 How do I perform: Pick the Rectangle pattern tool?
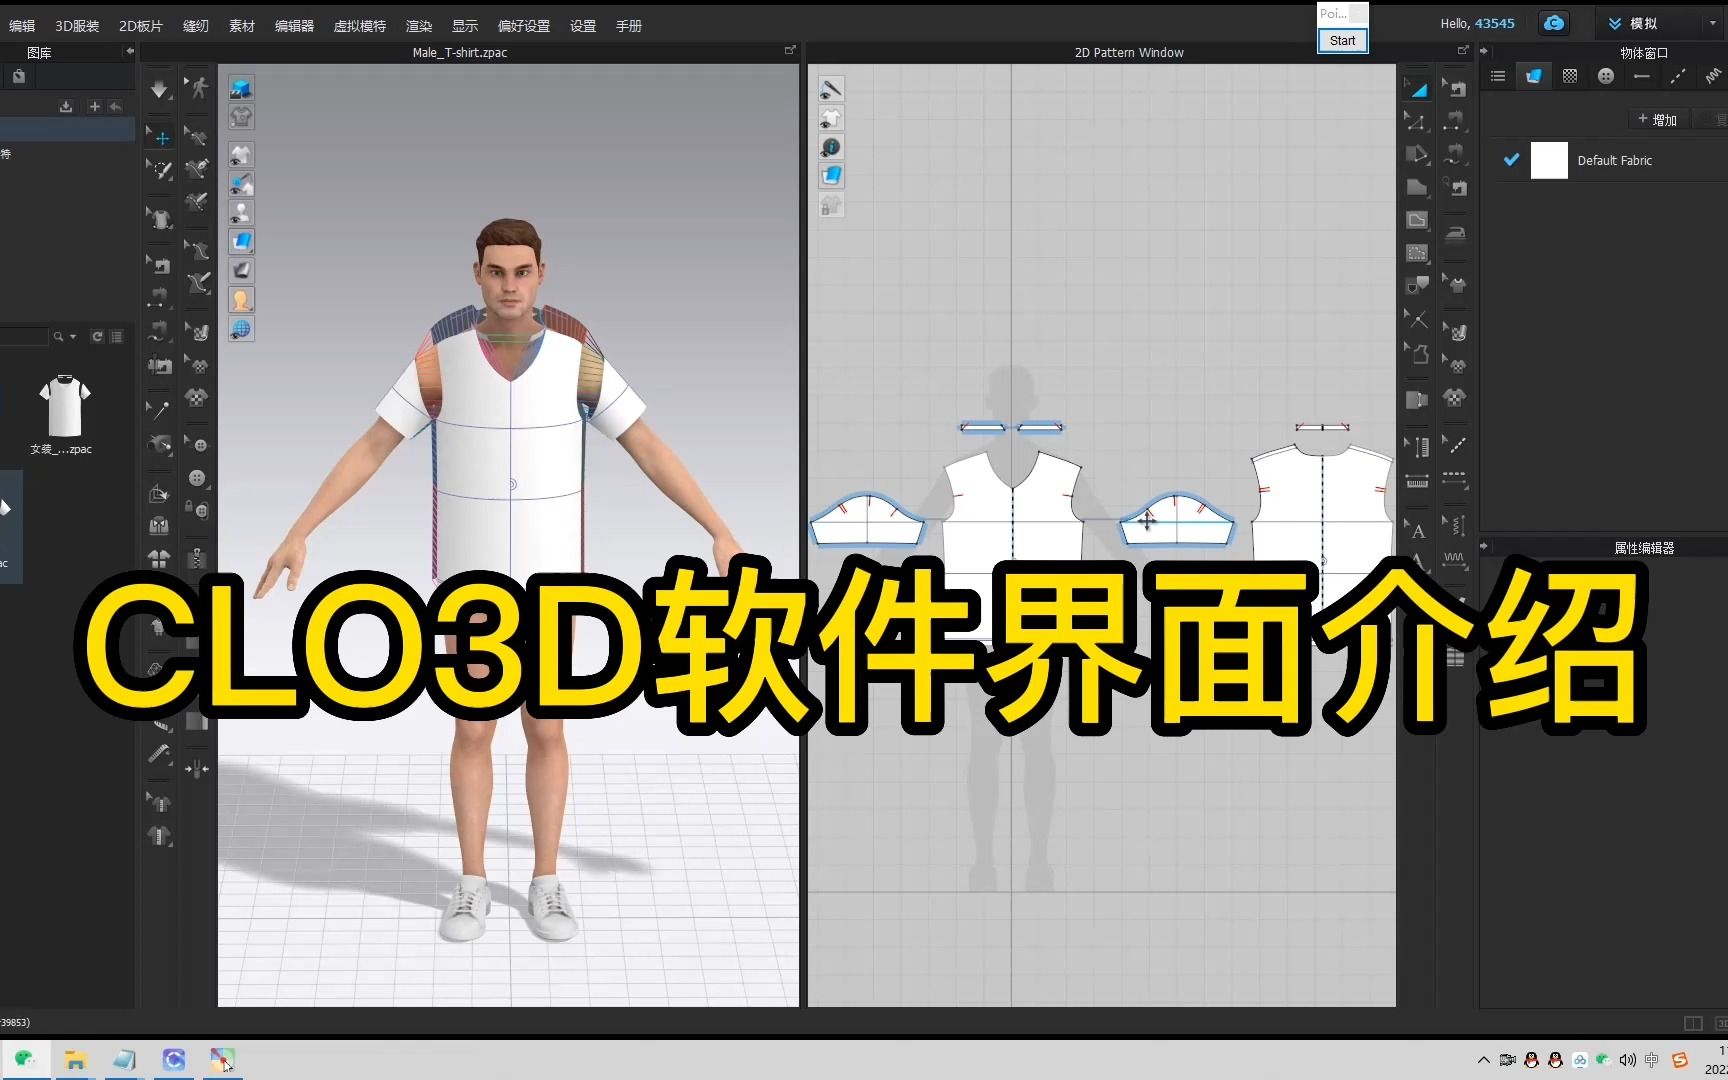pos(1417,220)
